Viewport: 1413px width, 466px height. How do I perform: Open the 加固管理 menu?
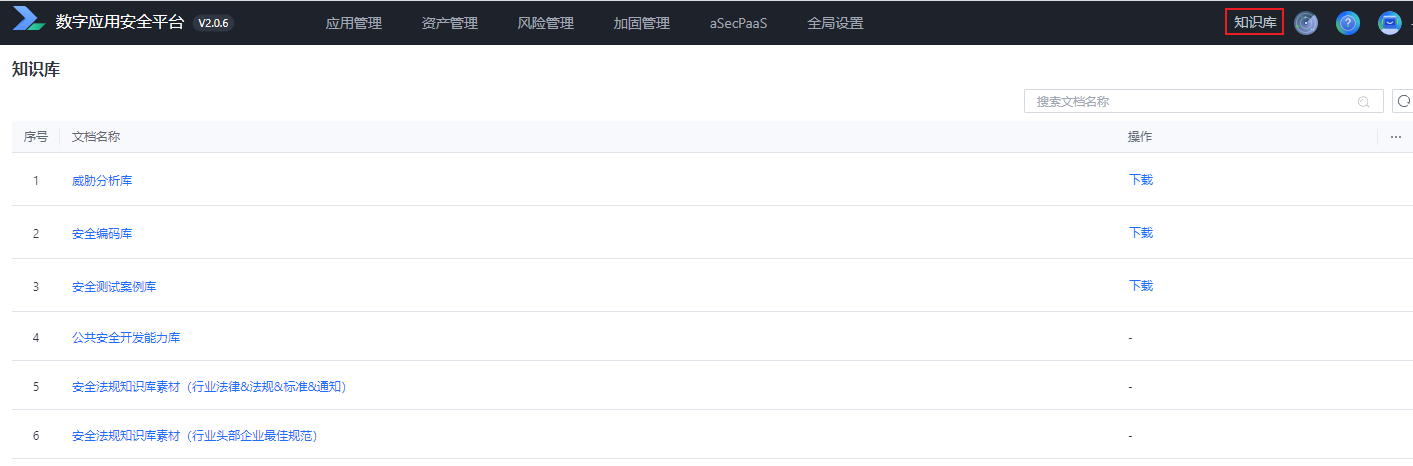coord(642,23)
